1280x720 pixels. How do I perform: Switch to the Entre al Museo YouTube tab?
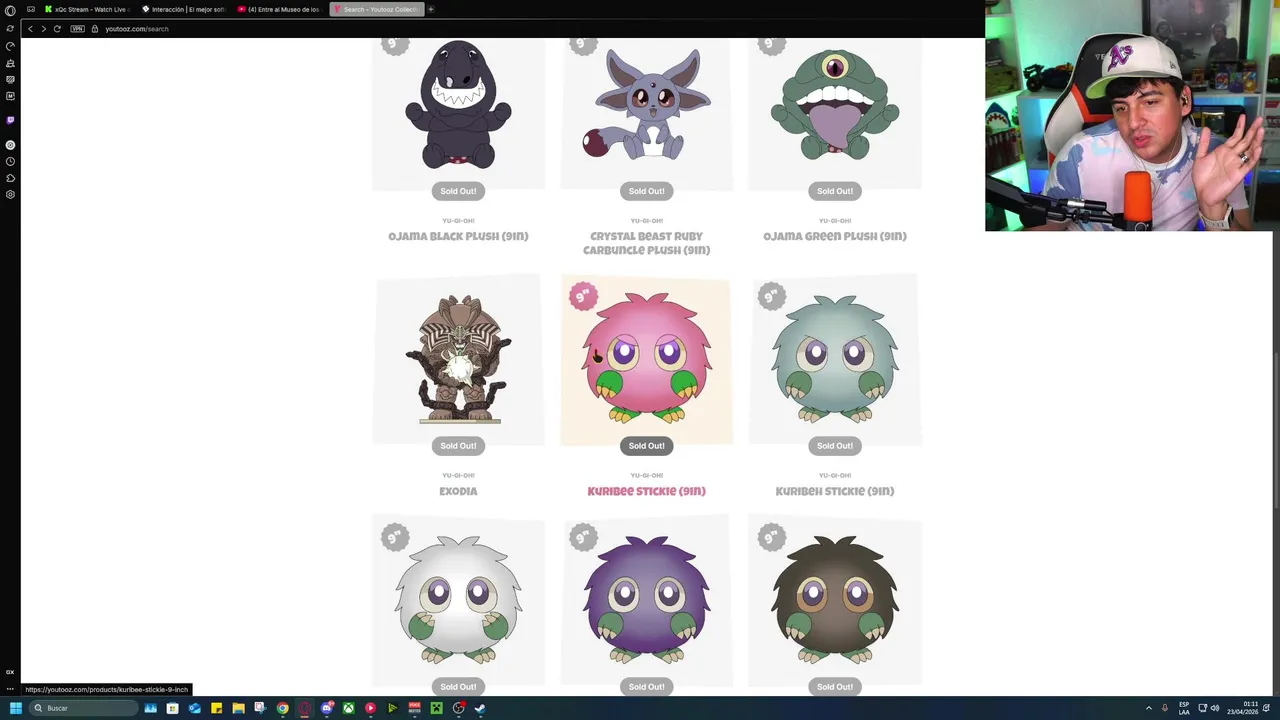280,9
